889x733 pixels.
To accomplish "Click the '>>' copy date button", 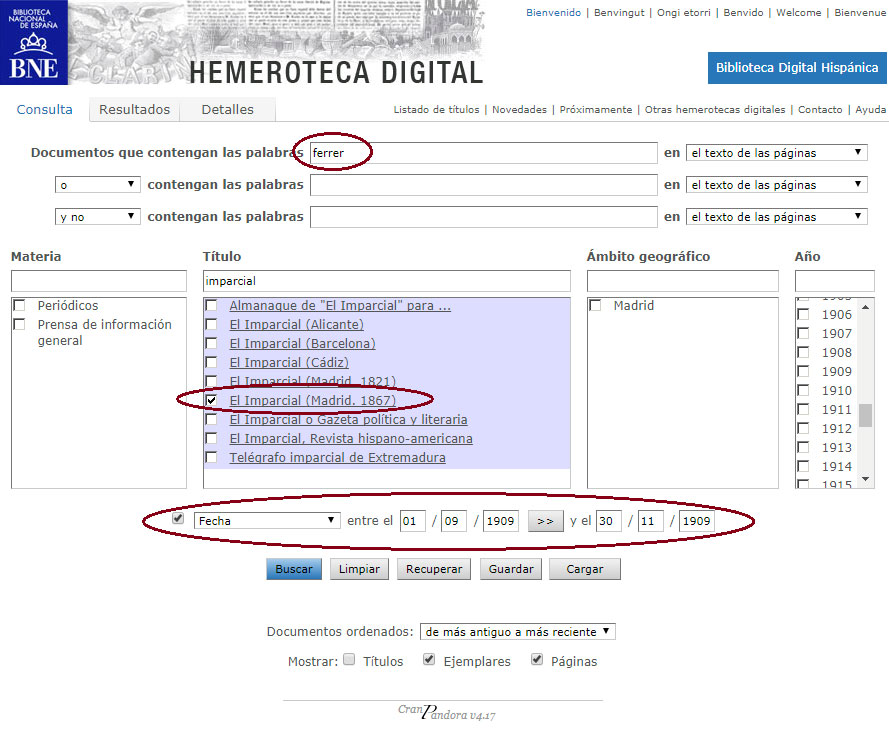I will click(x=545, y=520).
